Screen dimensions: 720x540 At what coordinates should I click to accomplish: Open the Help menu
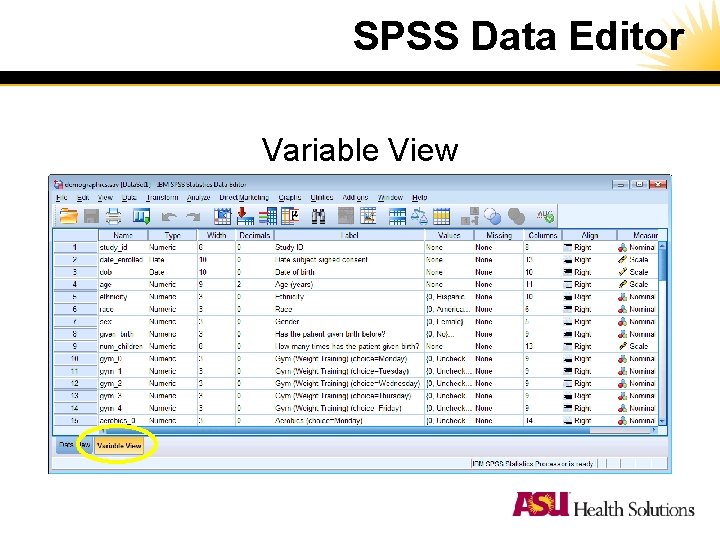pos(420,197)
